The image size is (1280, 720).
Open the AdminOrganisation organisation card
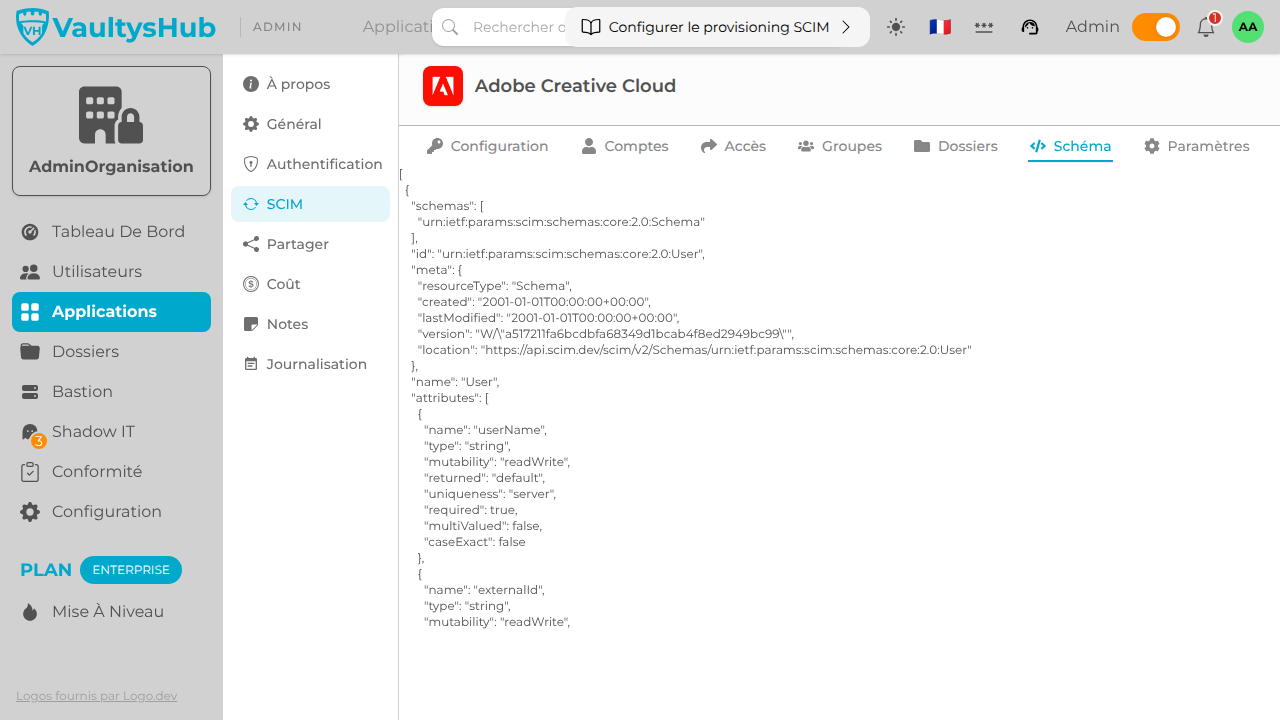click(111, 131)
